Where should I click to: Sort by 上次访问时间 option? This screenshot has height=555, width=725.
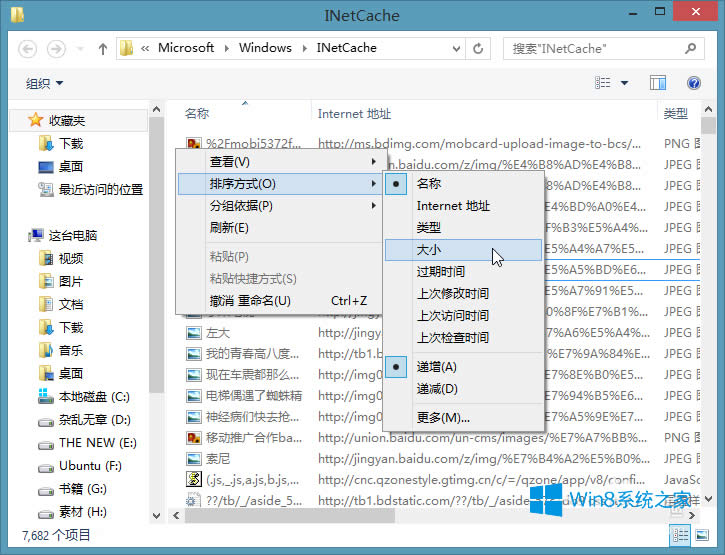463,315
